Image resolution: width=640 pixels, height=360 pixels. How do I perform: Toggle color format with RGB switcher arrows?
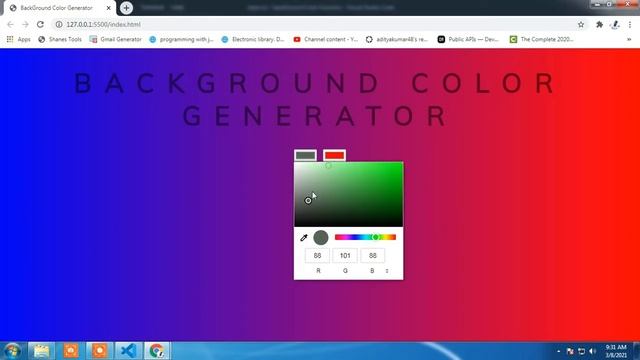pyautogui.click(x=387, y=271)
